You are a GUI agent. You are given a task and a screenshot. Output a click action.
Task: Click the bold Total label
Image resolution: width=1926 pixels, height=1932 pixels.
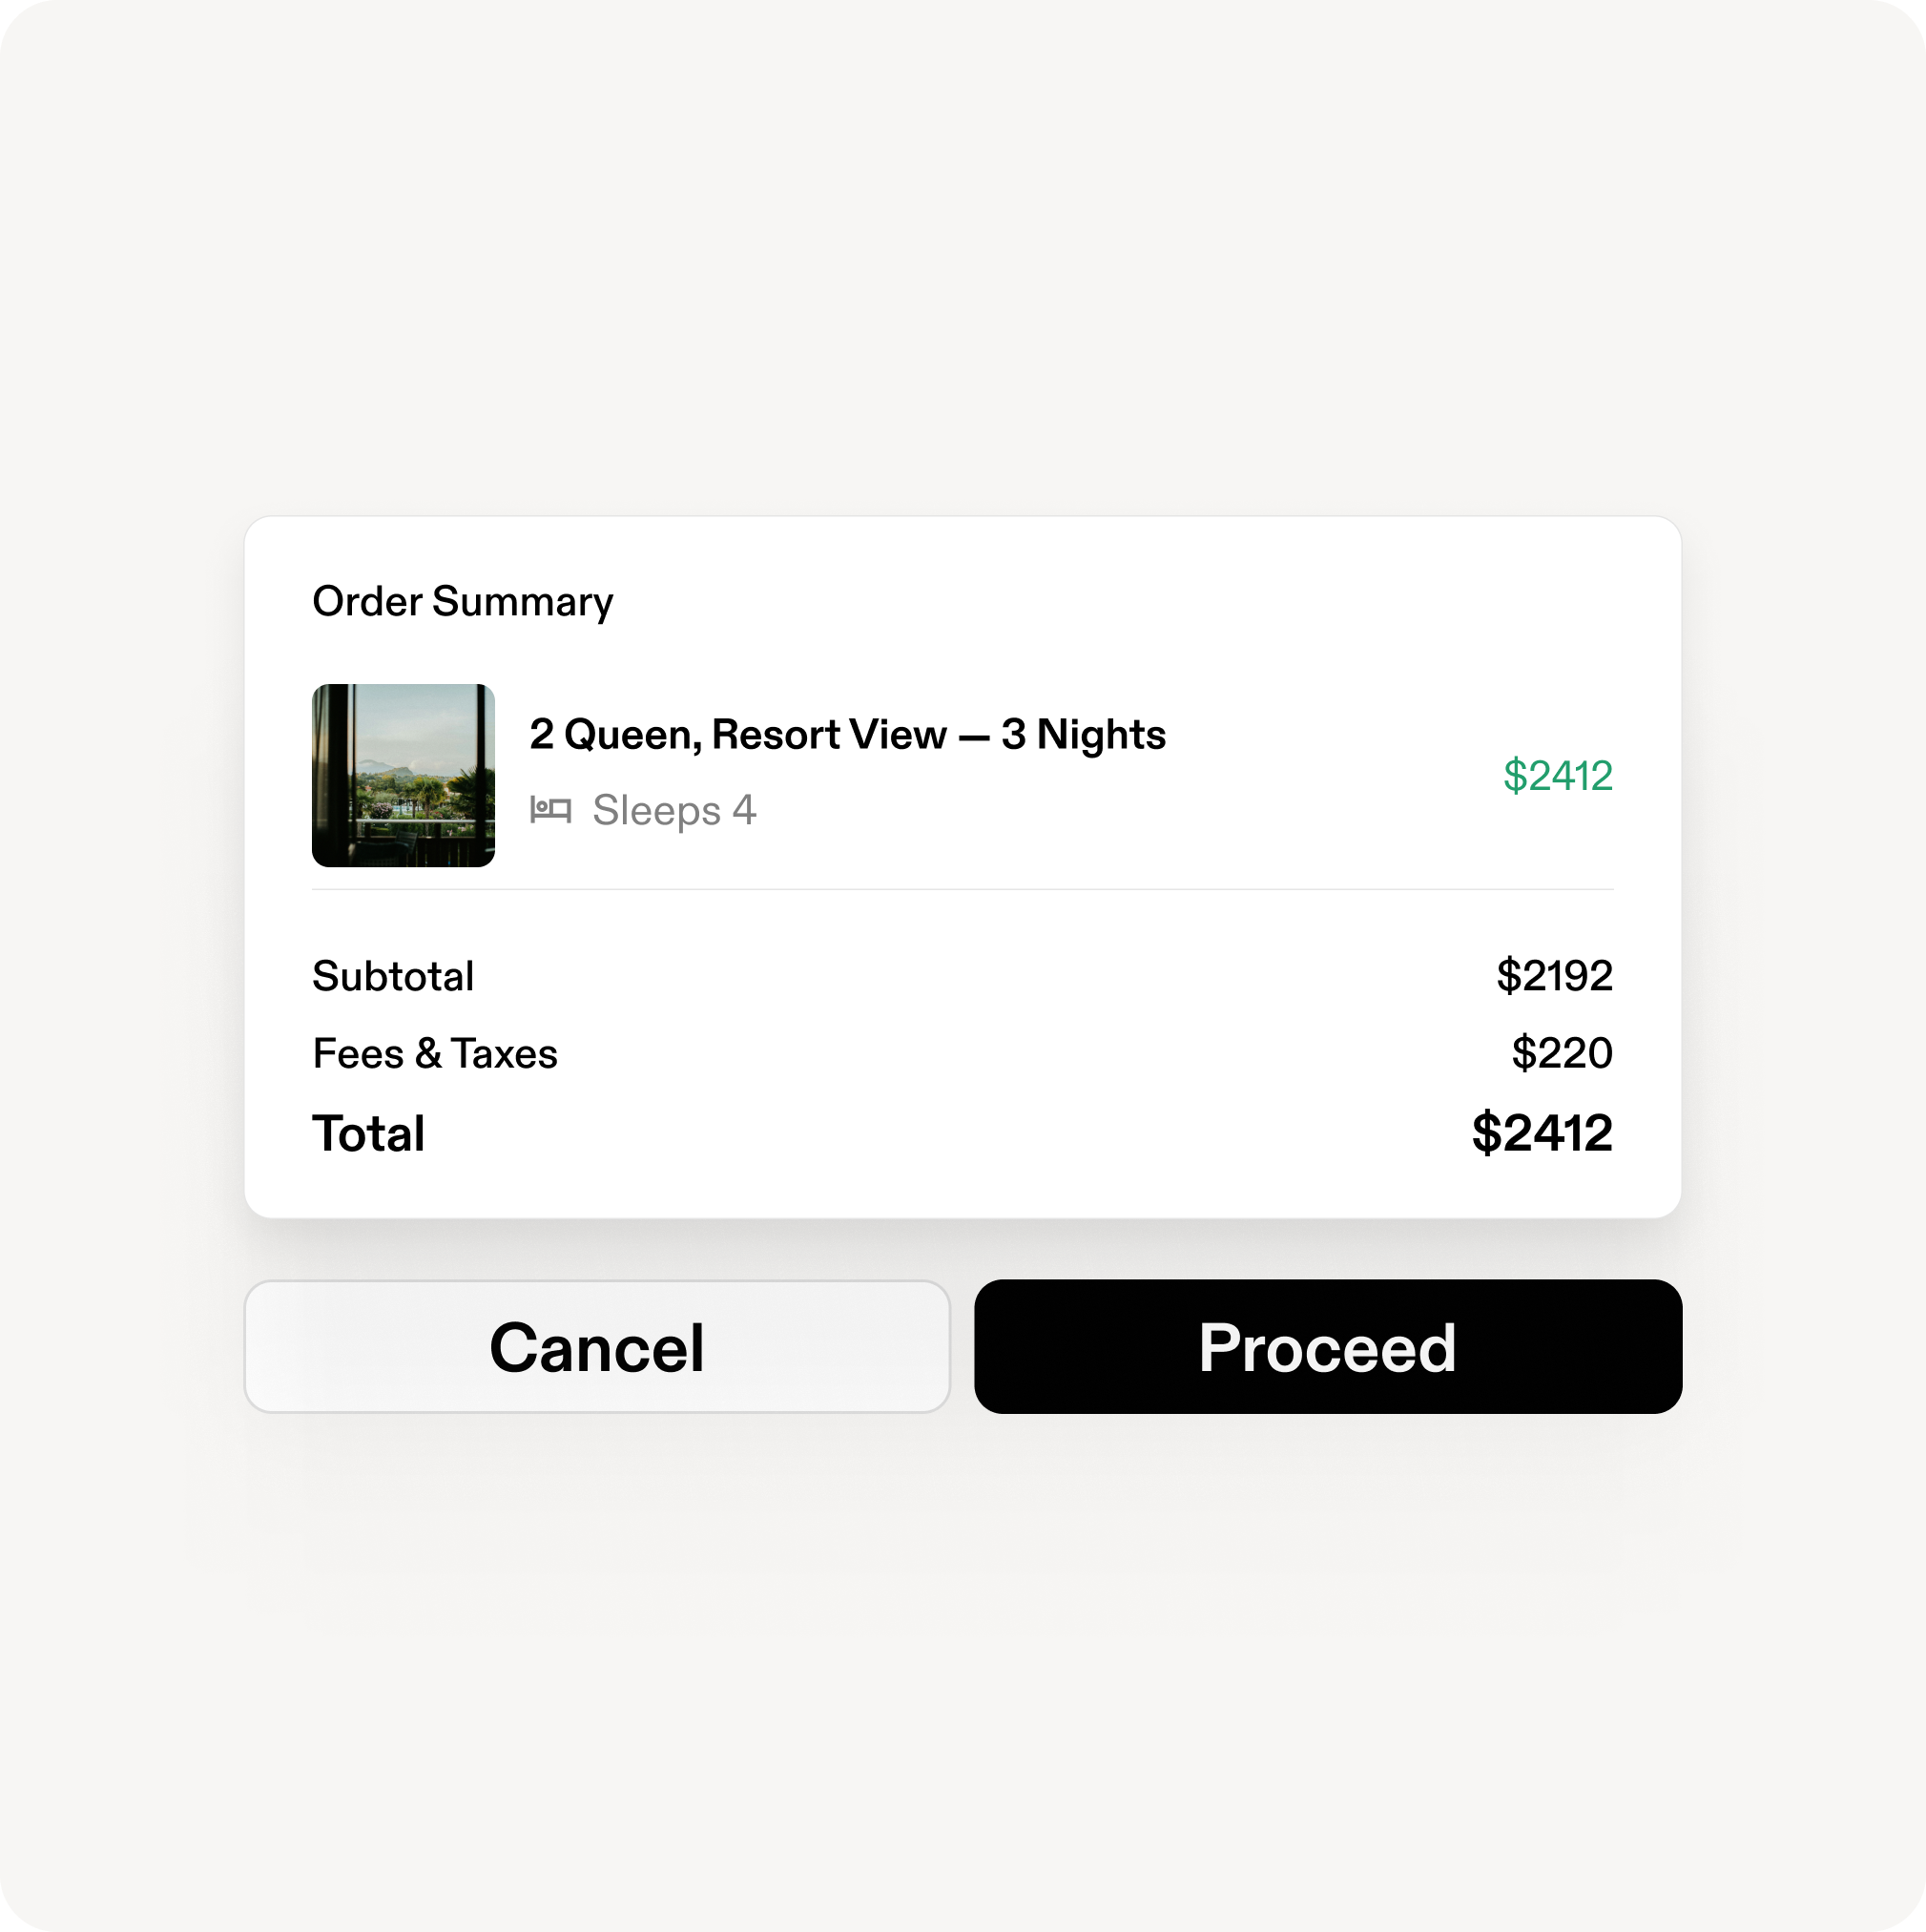[369, 1134]
